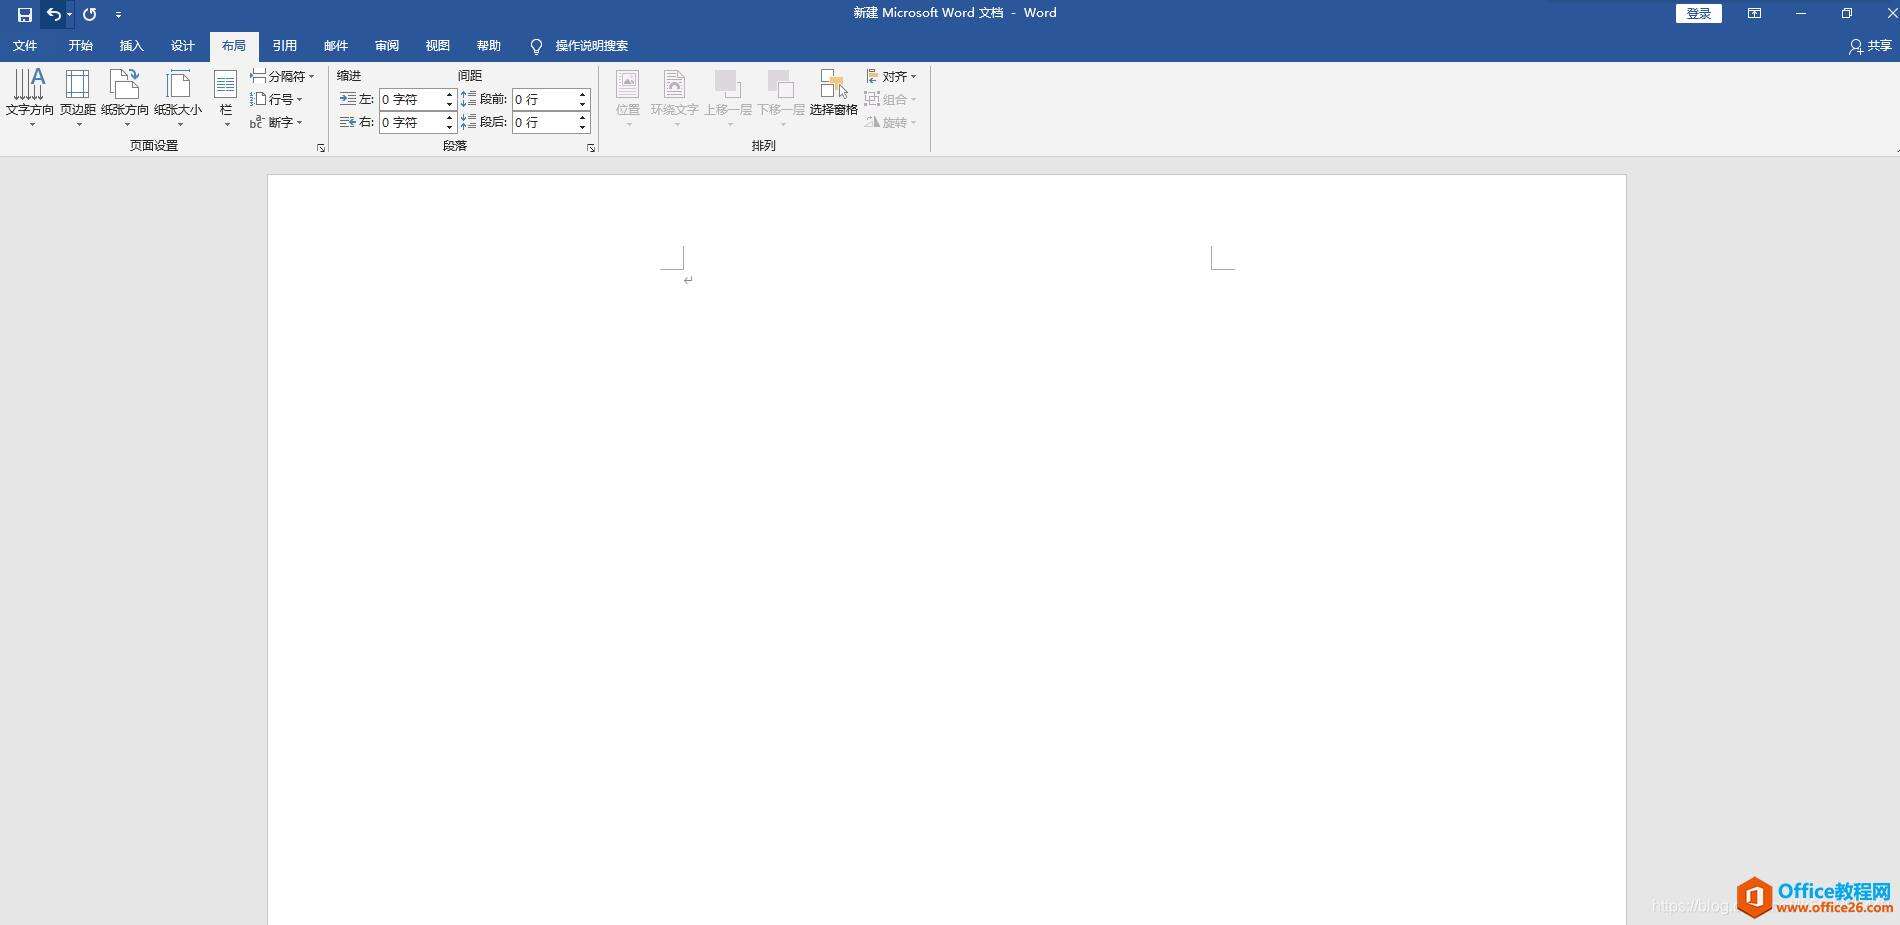
Task: Click the 上移一层 bring forward button
Action: (x=728, y=98)
